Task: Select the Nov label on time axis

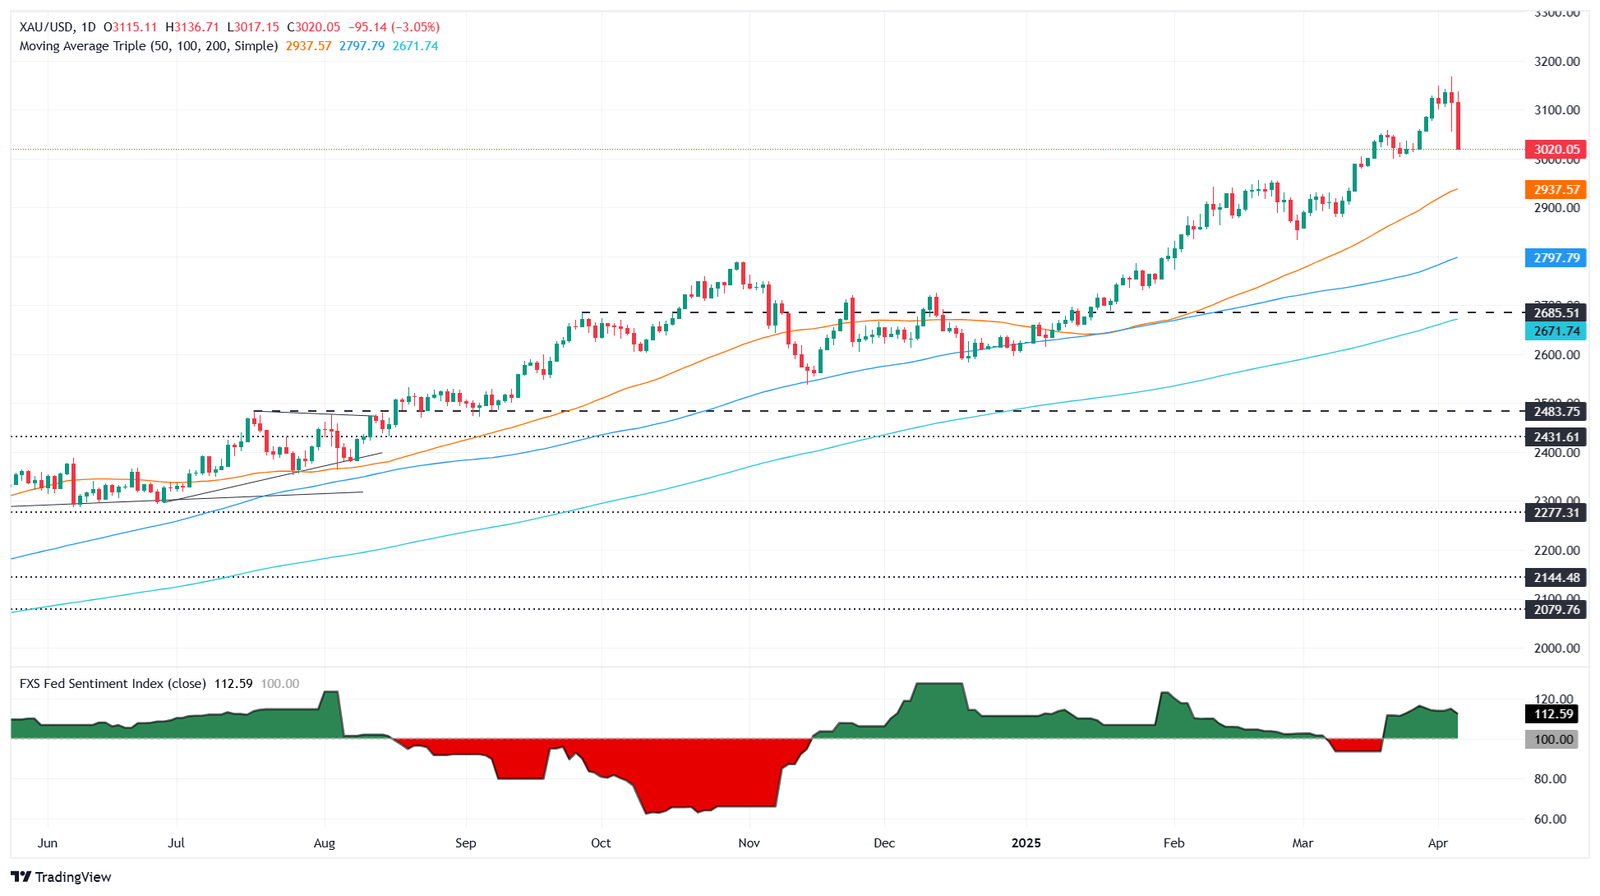Action: coord(749,843)
